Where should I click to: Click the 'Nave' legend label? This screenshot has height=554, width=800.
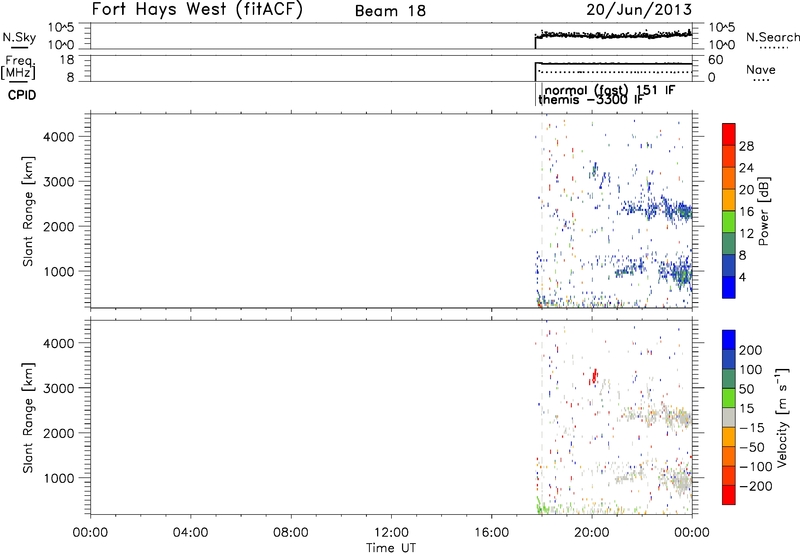pyautogui.click(x=761, y=69)
